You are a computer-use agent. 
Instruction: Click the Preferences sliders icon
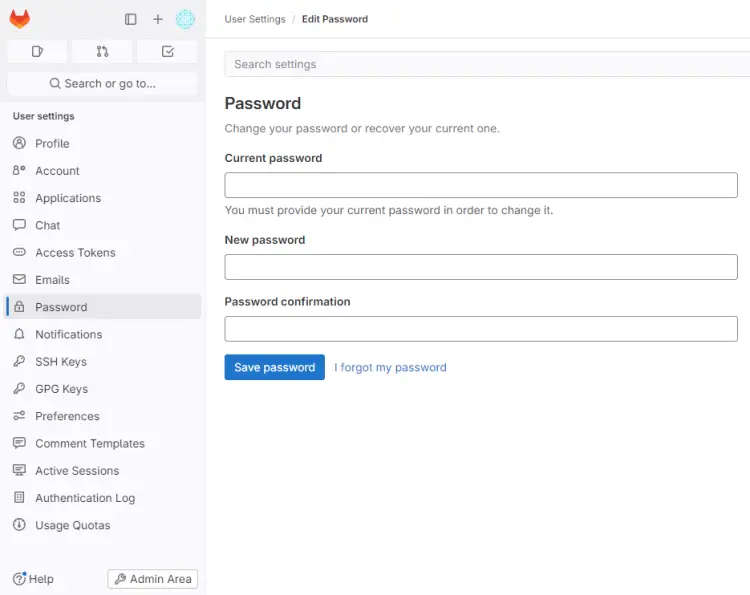point(19,416)
